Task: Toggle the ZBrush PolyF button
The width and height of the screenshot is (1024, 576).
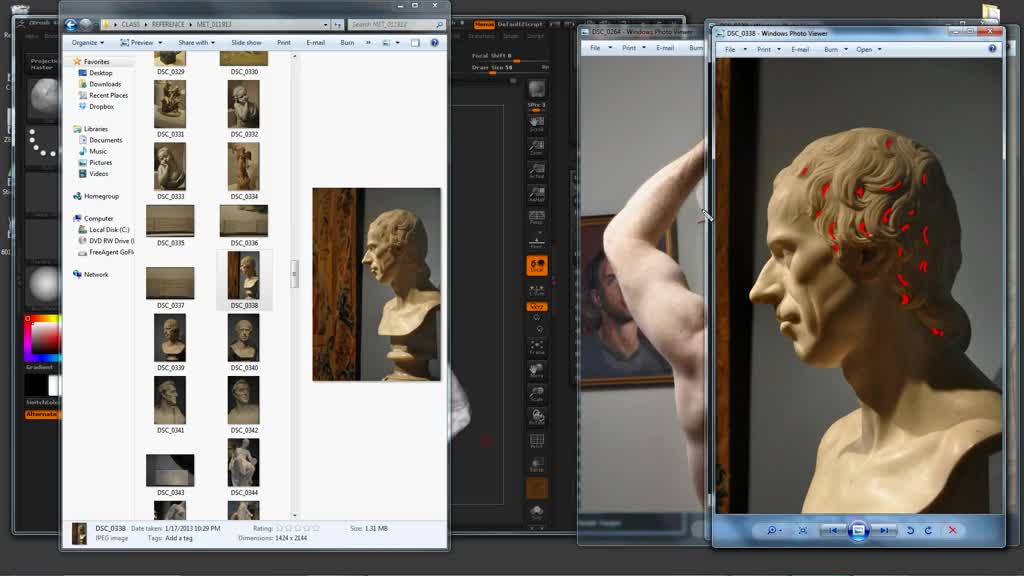Action: (x=537, y=441)
